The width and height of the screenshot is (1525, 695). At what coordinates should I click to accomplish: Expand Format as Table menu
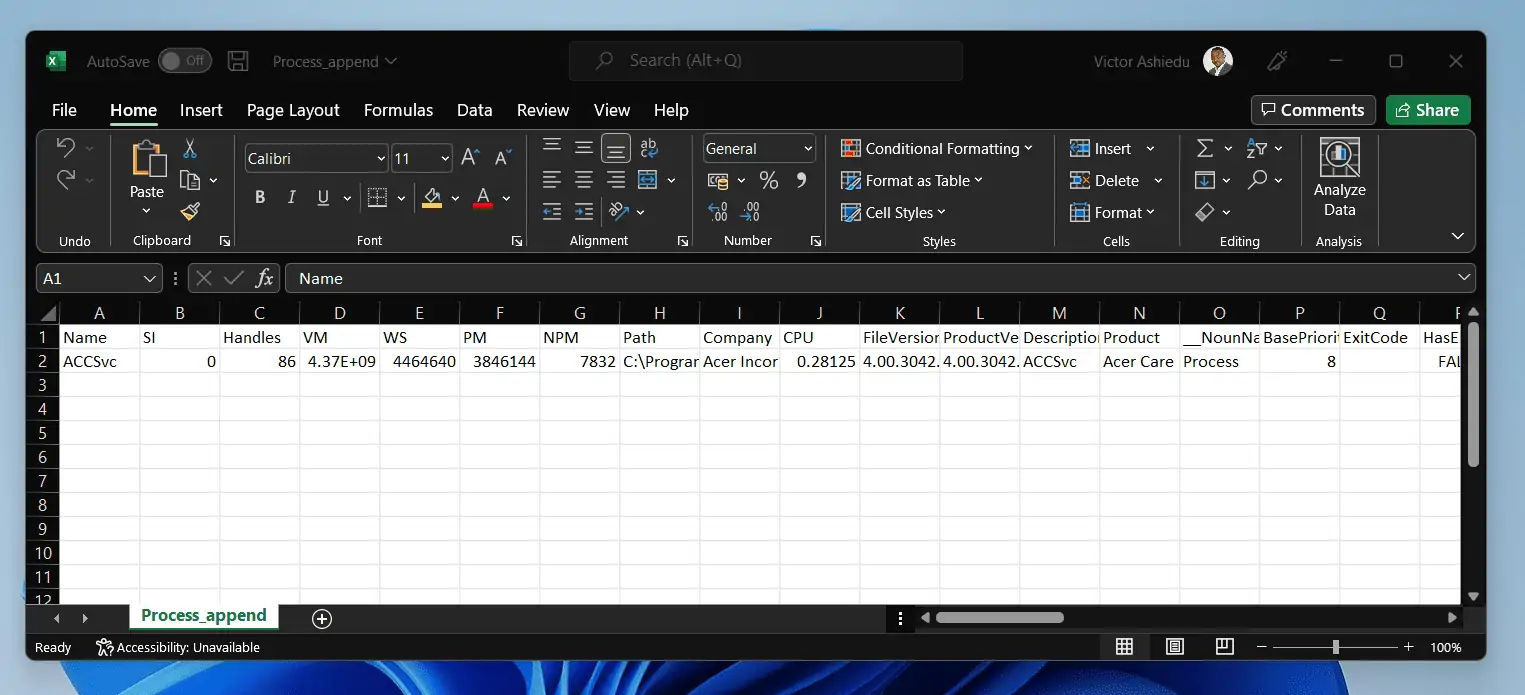pos(912,180)
